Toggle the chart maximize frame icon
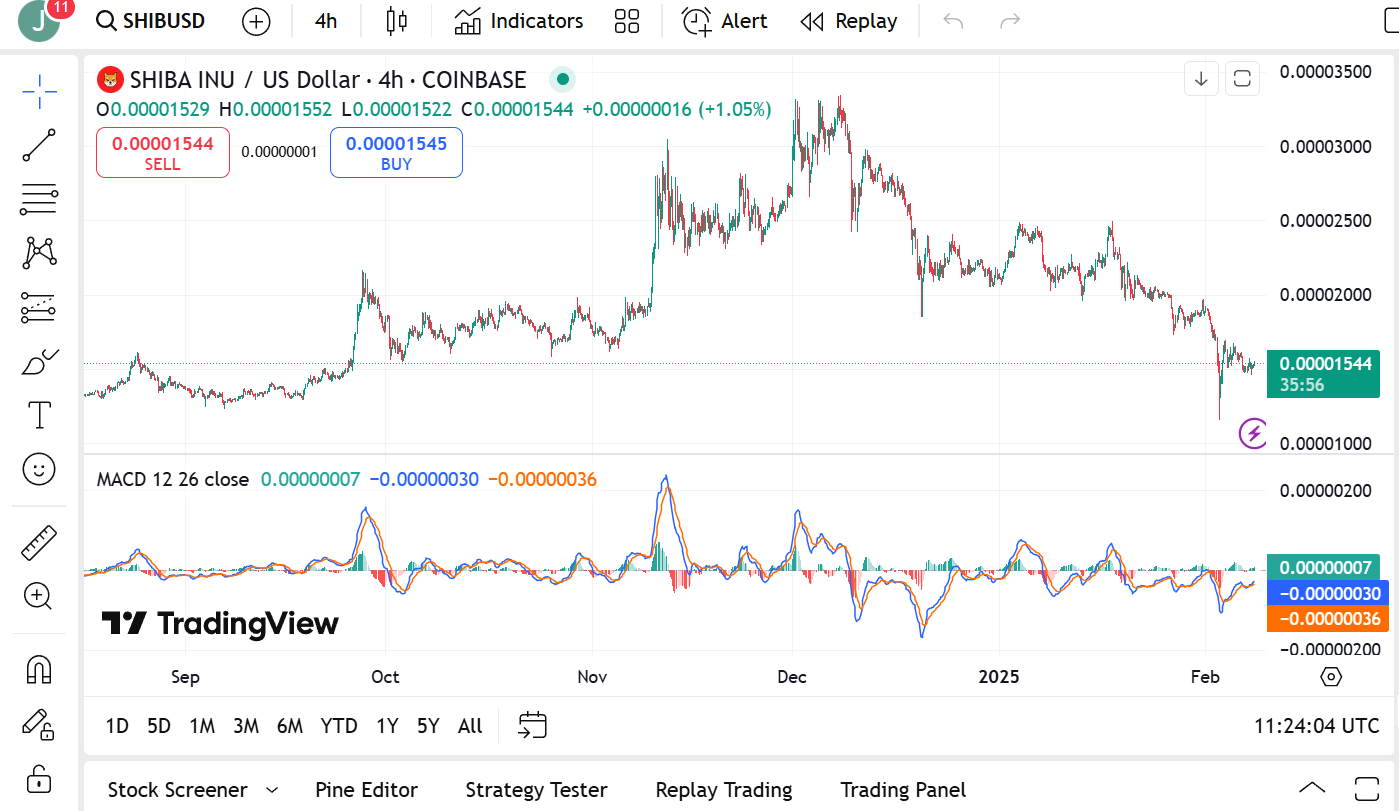This screenshot has width=1399, height=811. pyautogui.click(x=1243, y=78)
